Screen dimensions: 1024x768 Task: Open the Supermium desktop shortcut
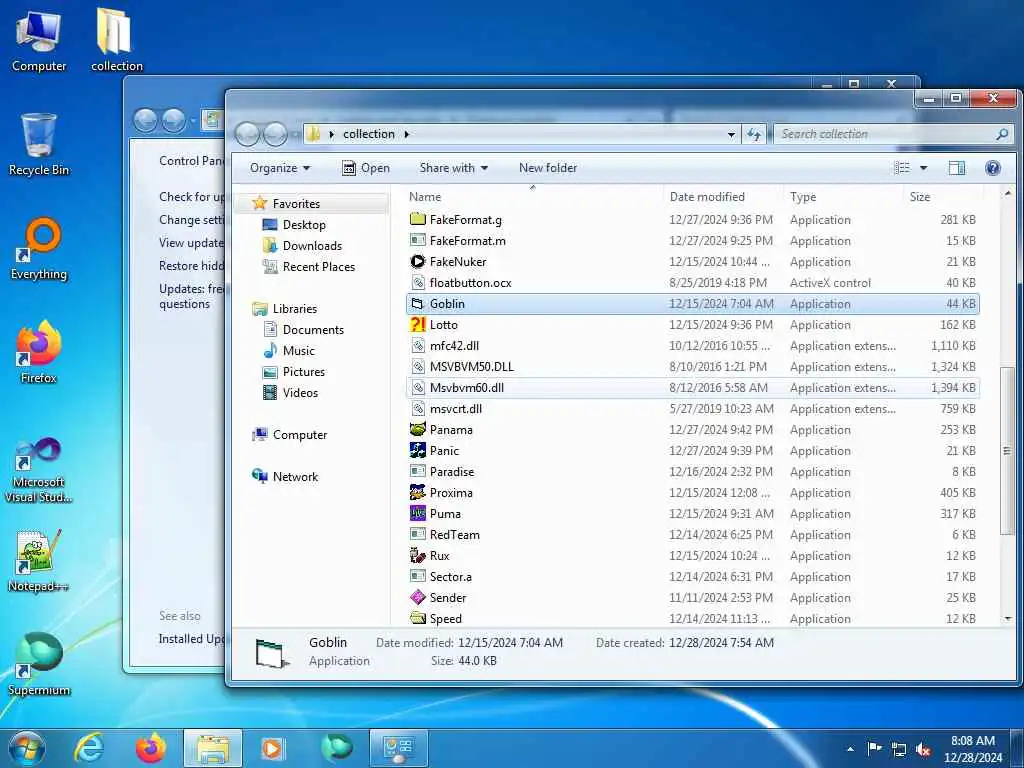point(39,665)
